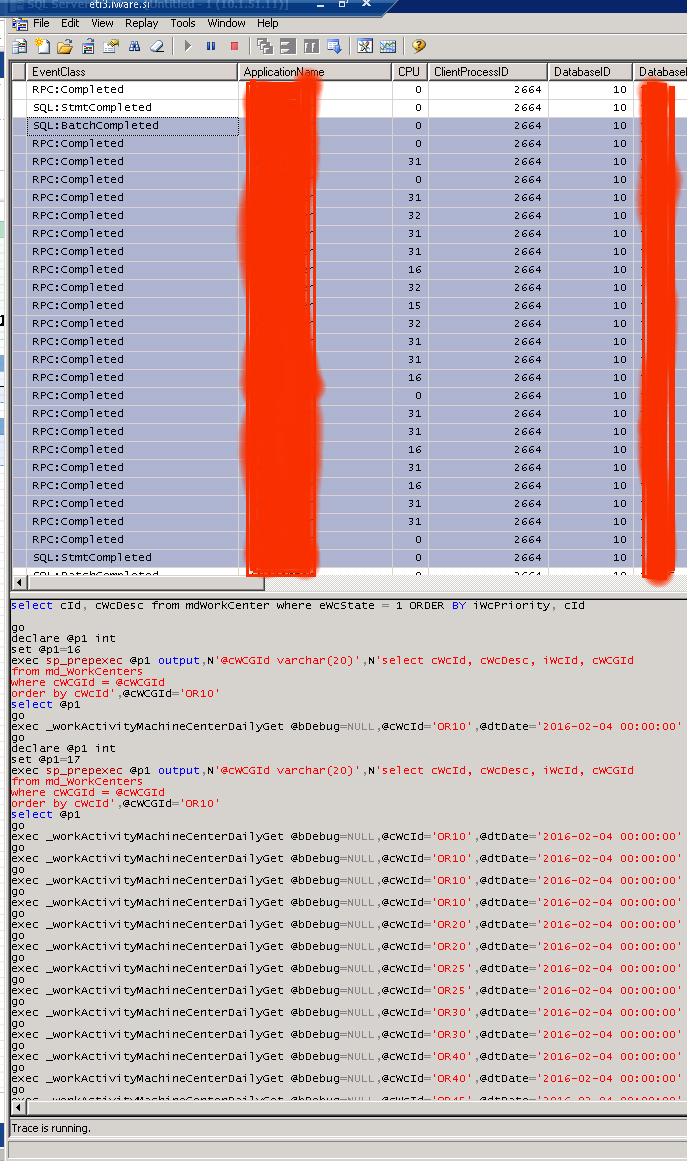Pause the running trace
Image resolution: width=687 pixels, height=1161 pixels.
coord(211,47)
